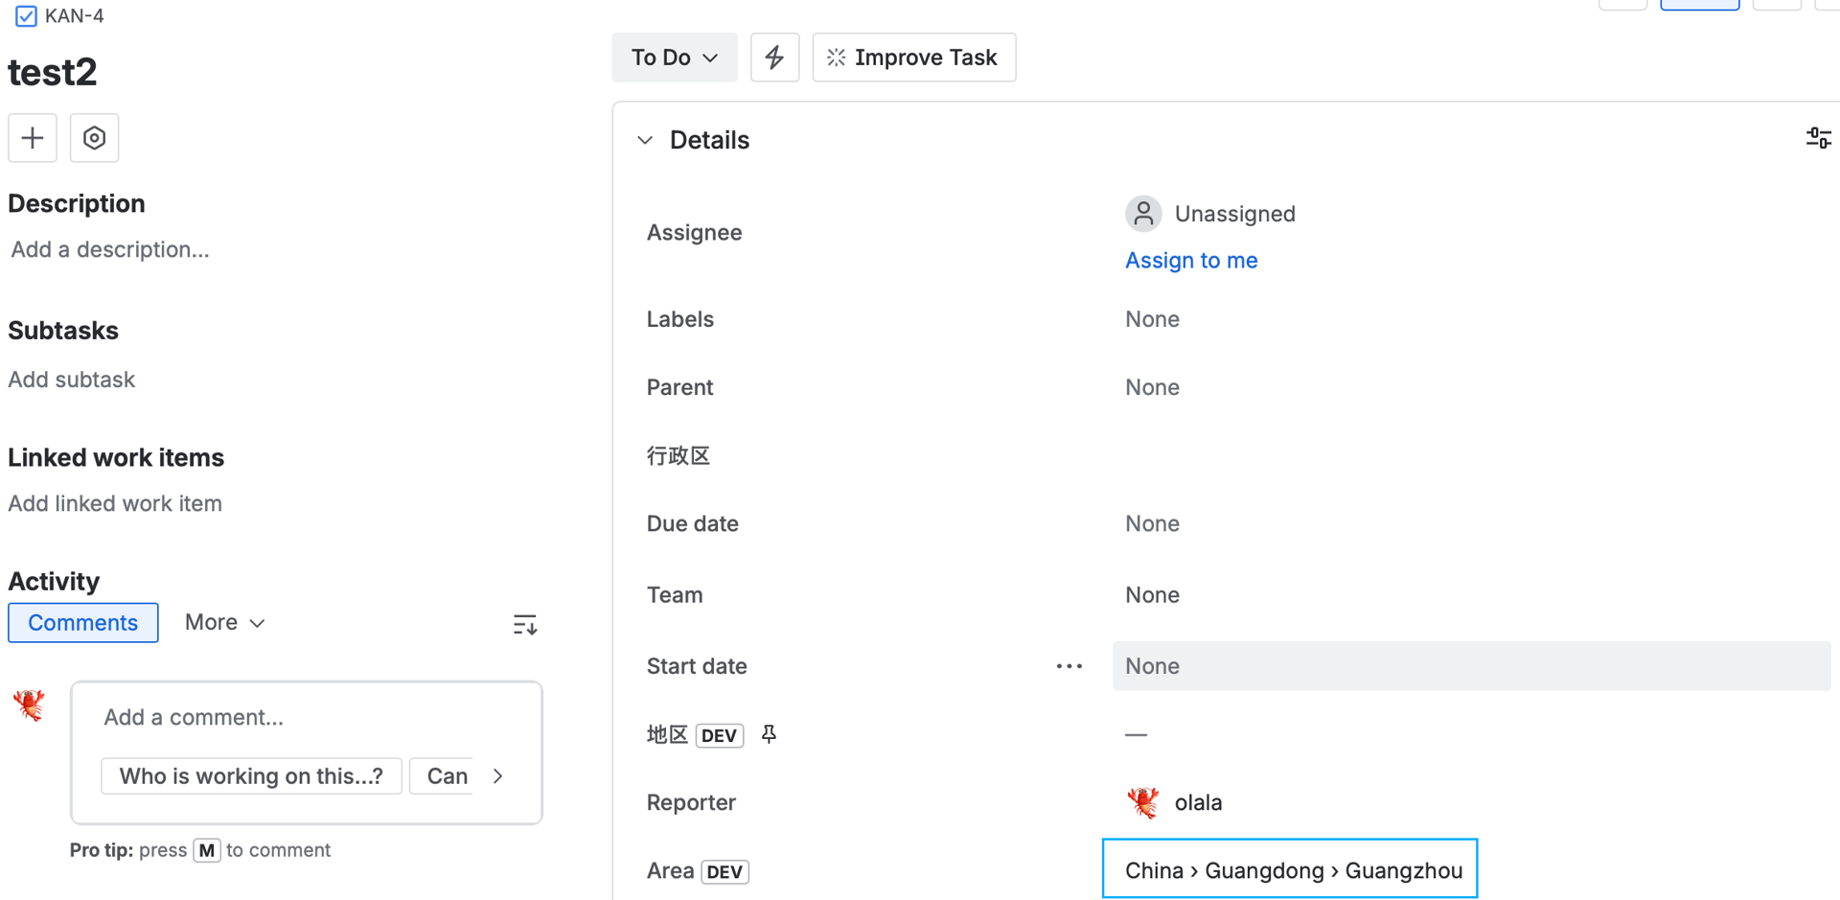This screenshot has width=1840, height=900.
Task: Toggle the comment sort order icon
Action: pyautogui.click(x=525, y=625)
